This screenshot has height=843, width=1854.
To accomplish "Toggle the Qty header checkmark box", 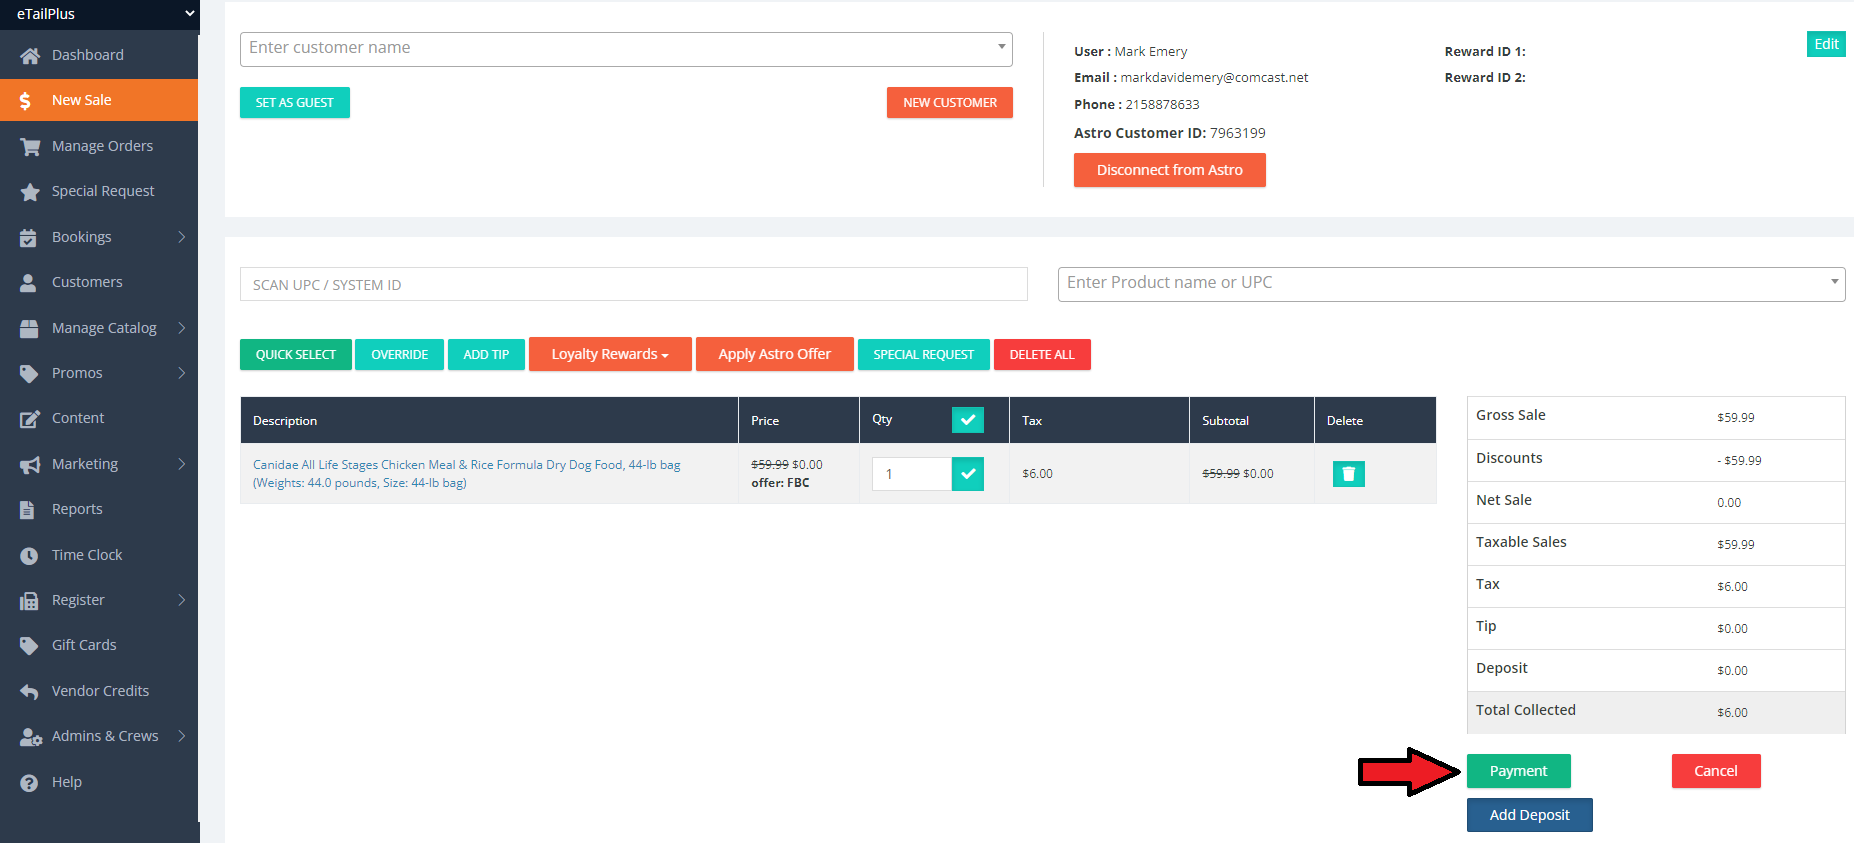I will tap(967, 420).
